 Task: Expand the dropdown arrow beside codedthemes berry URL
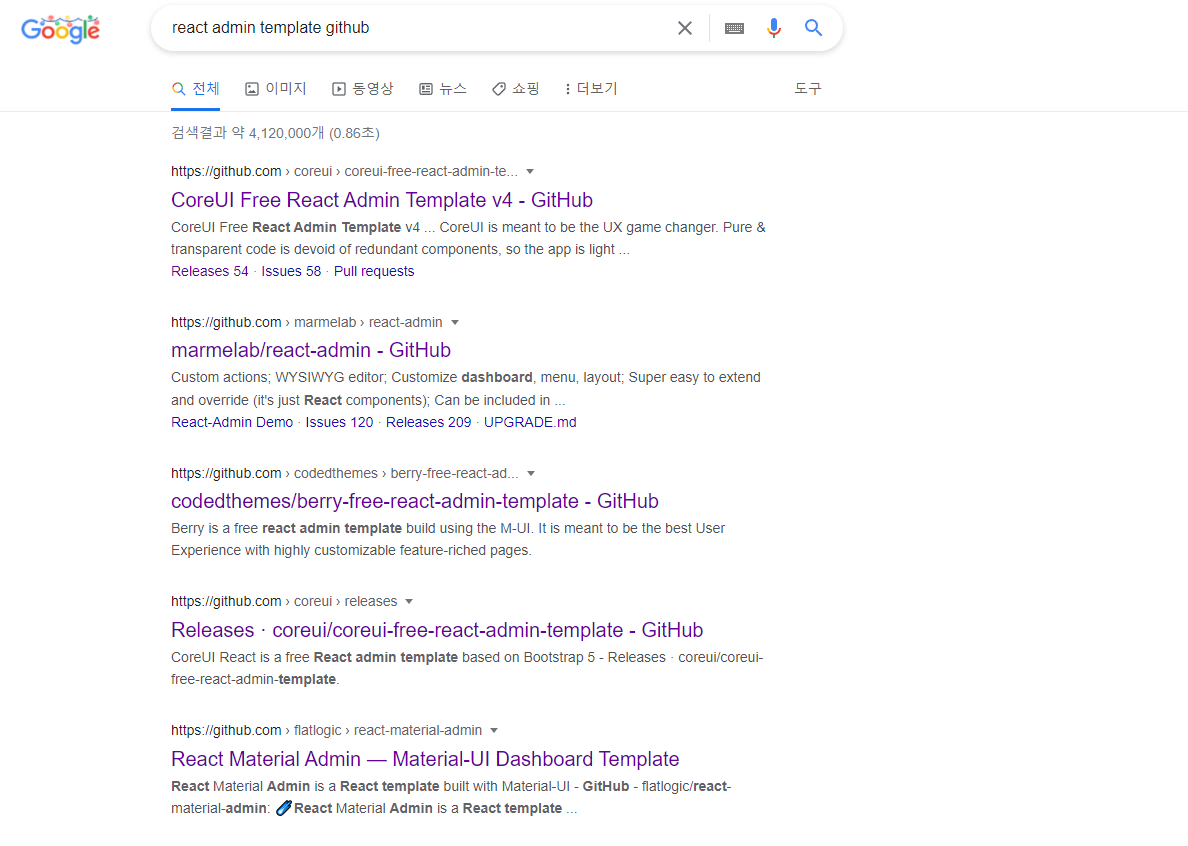(530, 473)
